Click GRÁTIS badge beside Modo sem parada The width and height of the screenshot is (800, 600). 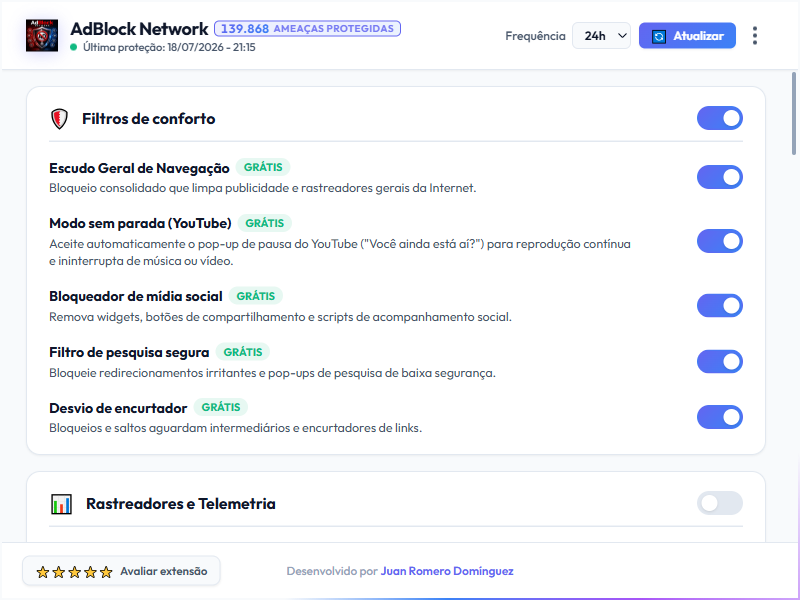264,223
